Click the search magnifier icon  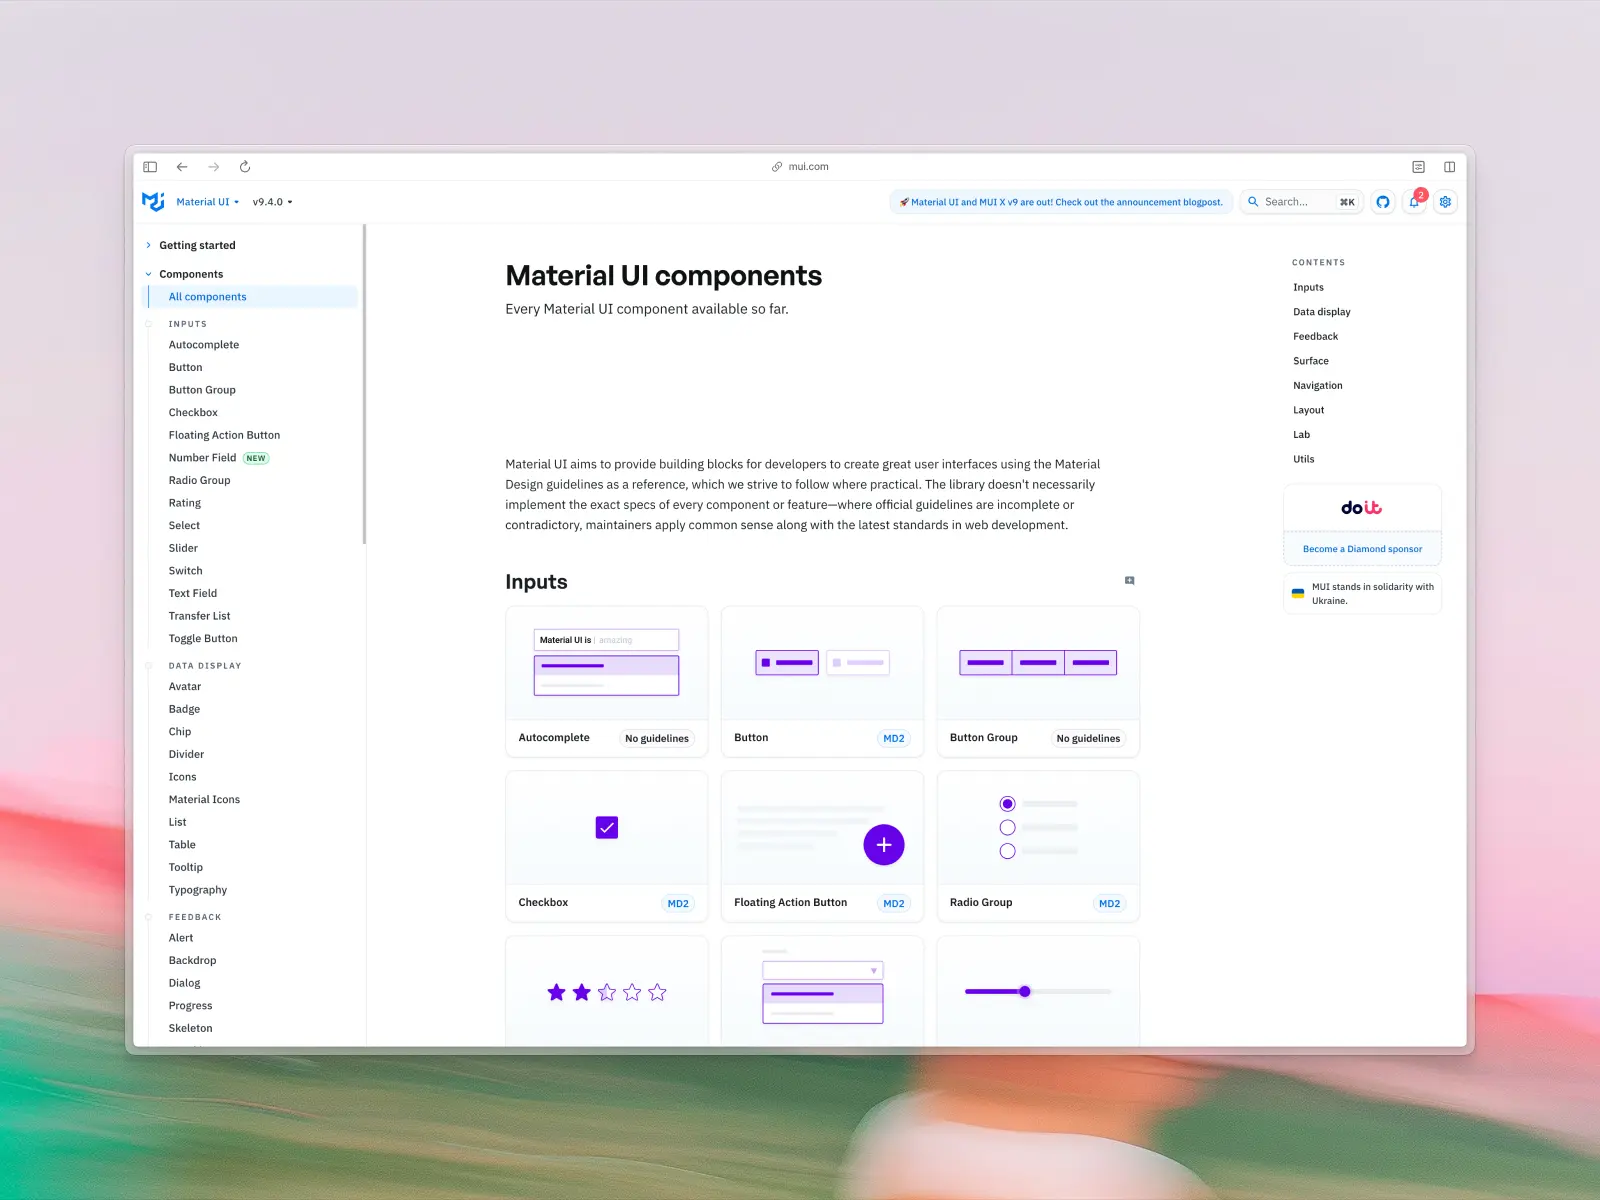click(x=1253, y=202)
